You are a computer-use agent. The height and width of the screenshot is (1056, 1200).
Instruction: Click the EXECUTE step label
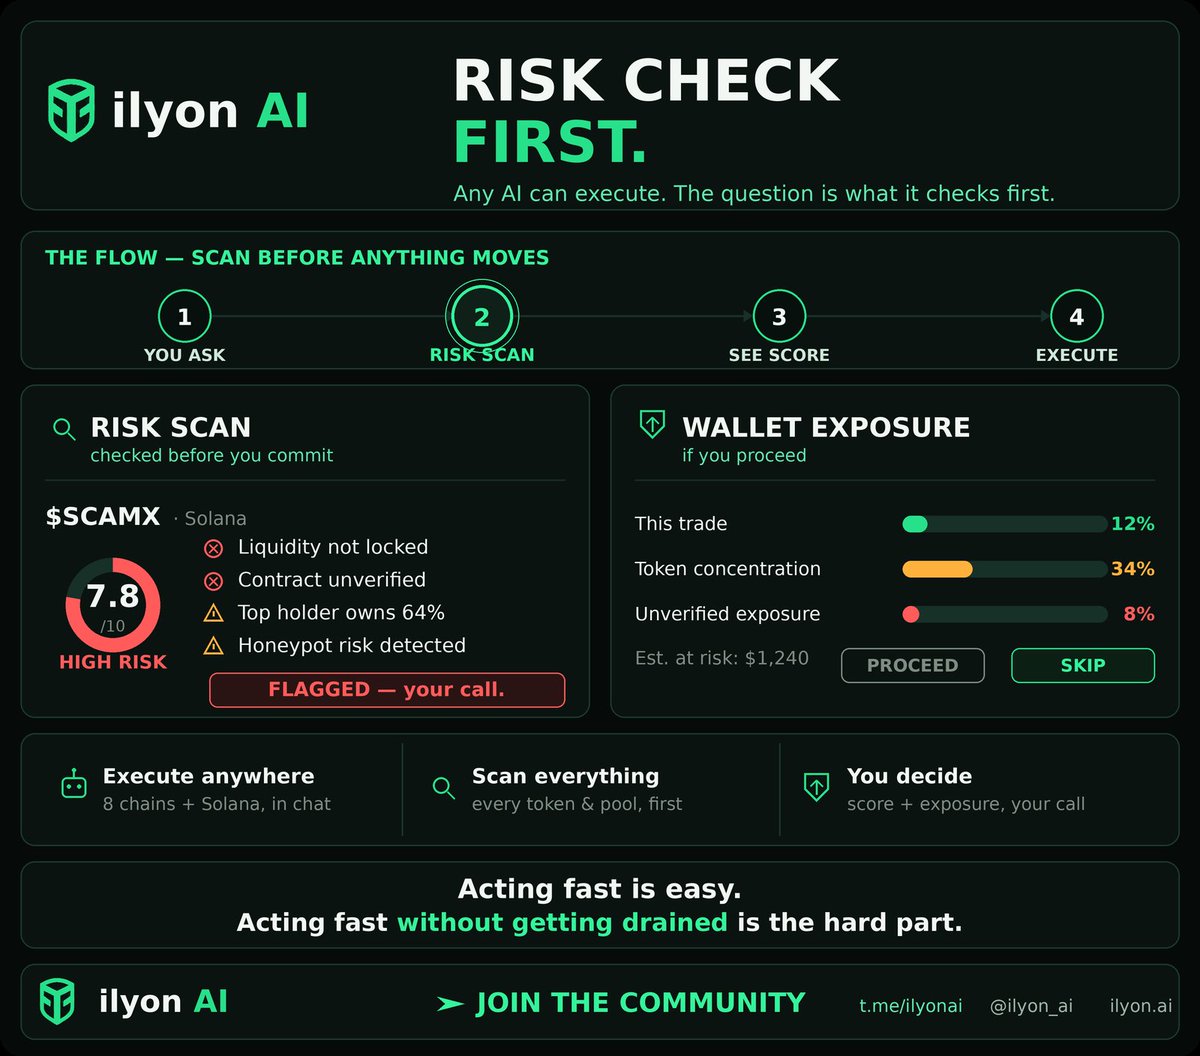pos(1077,355)
